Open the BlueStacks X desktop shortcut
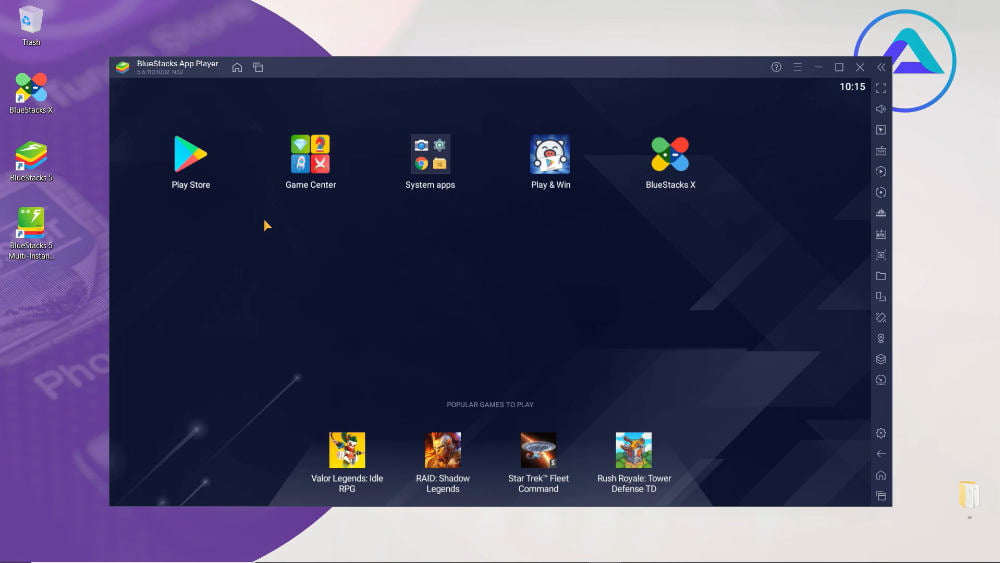1000x563 pixels. [x=31, y=93]
